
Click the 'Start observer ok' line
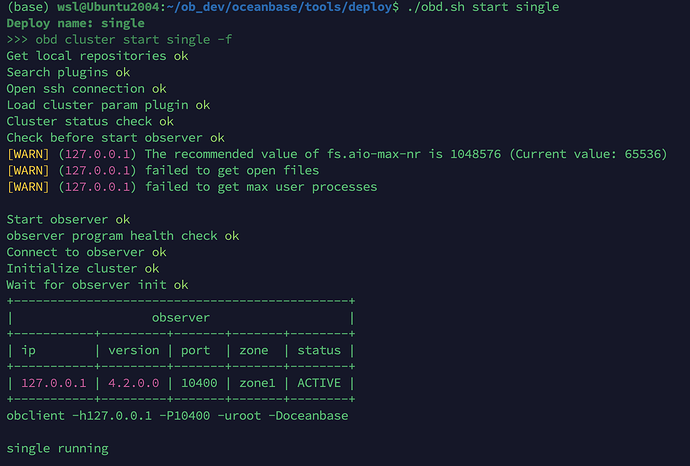click(68, 219)
